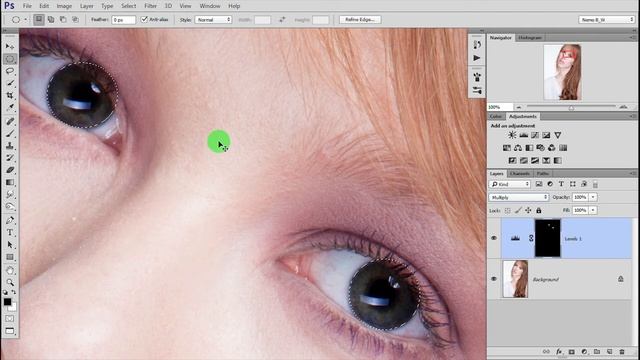Toggle lock position
The height and width of the screenshot is (360, 640).
point(528,211)
